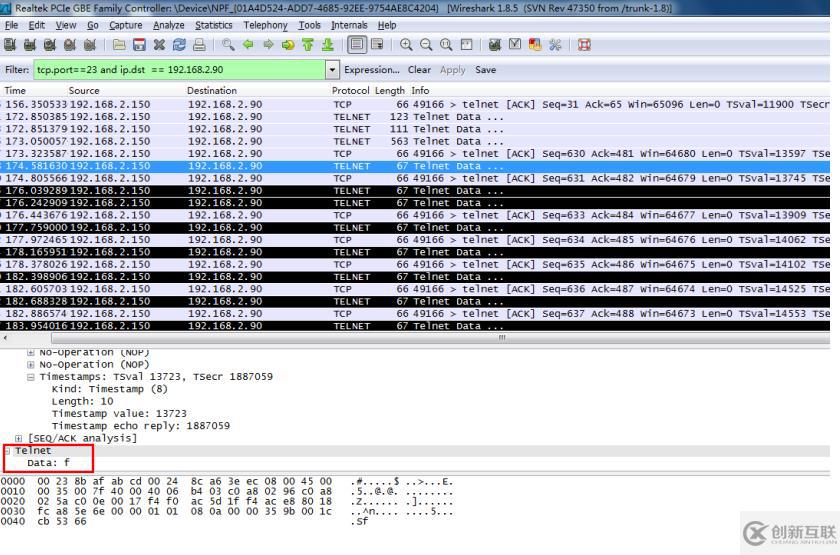Save this capture file icon
Screen dimensions: 840x555
(139, 45)
